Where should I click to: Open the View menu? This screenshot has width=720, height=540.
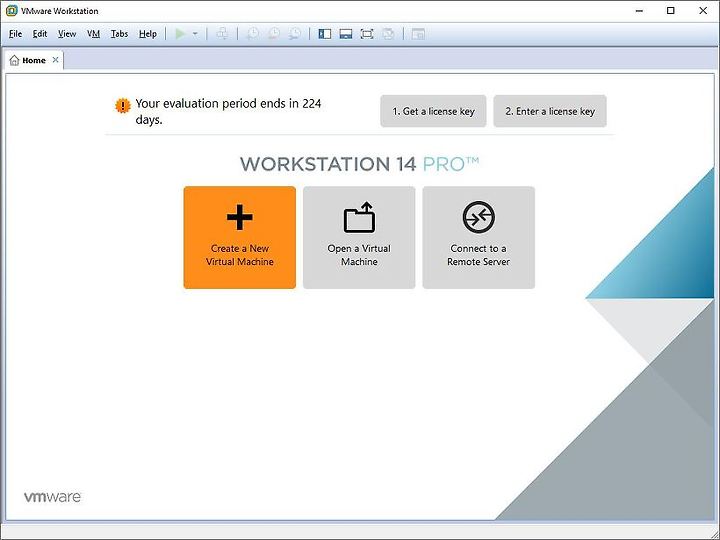coord(67,34)
